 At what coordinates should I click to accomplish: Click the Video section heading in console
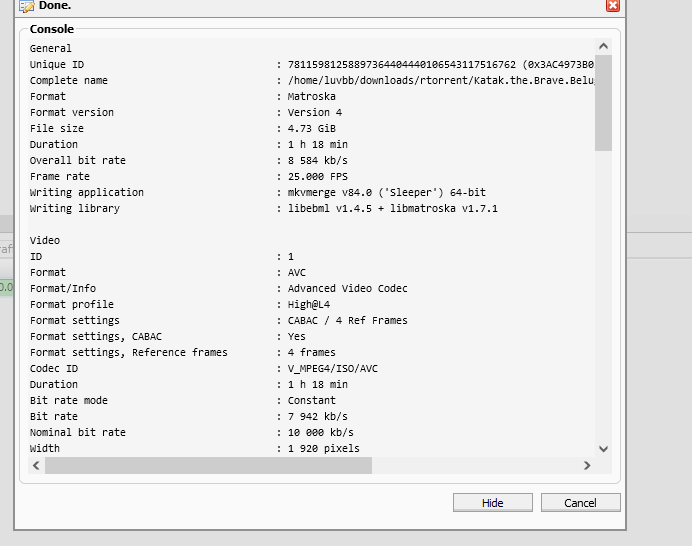coord(45,240)
